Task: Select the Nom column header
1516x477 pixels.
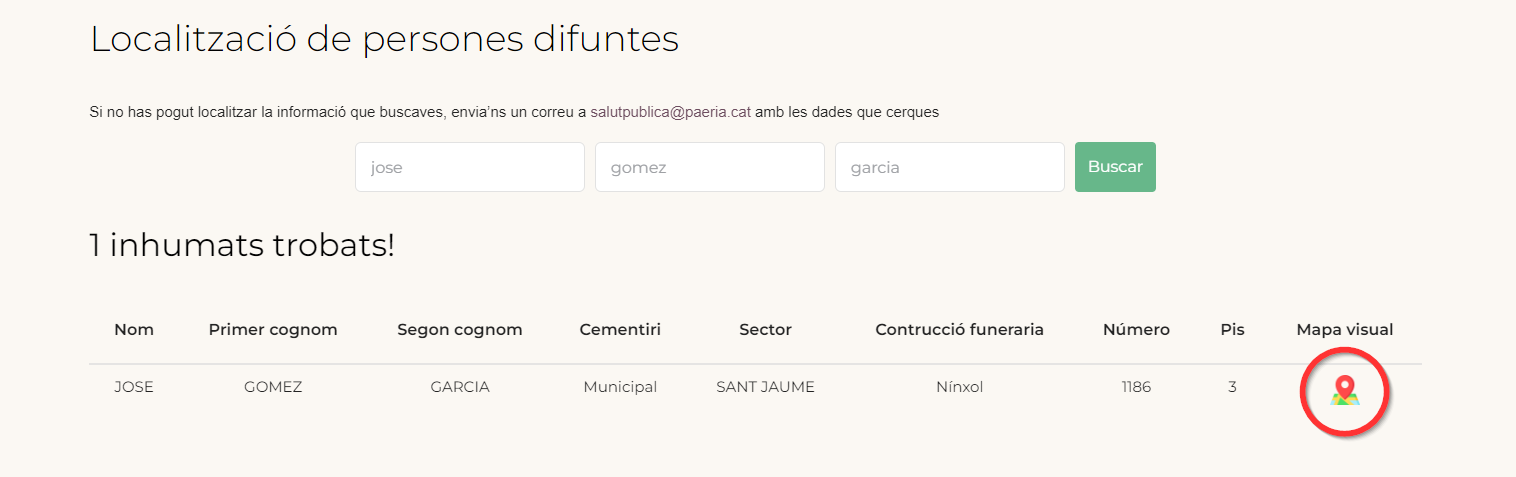Action: (x=134, y=329)
